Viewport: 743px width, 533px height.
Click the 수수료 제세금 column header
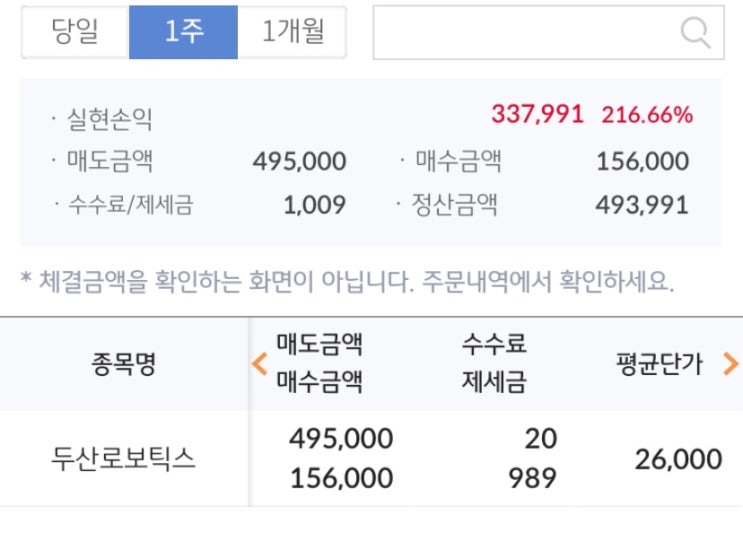(x=493, y=363)
